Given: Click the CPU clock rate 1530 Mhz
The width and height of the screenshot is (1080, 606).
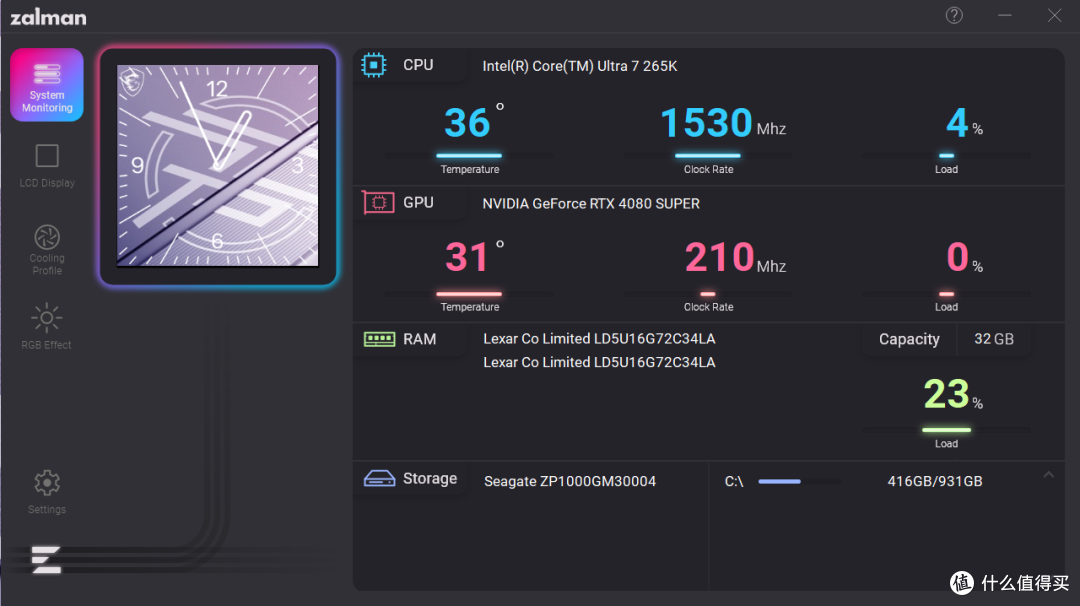Looking at the screenshot, I should (723, 123).
